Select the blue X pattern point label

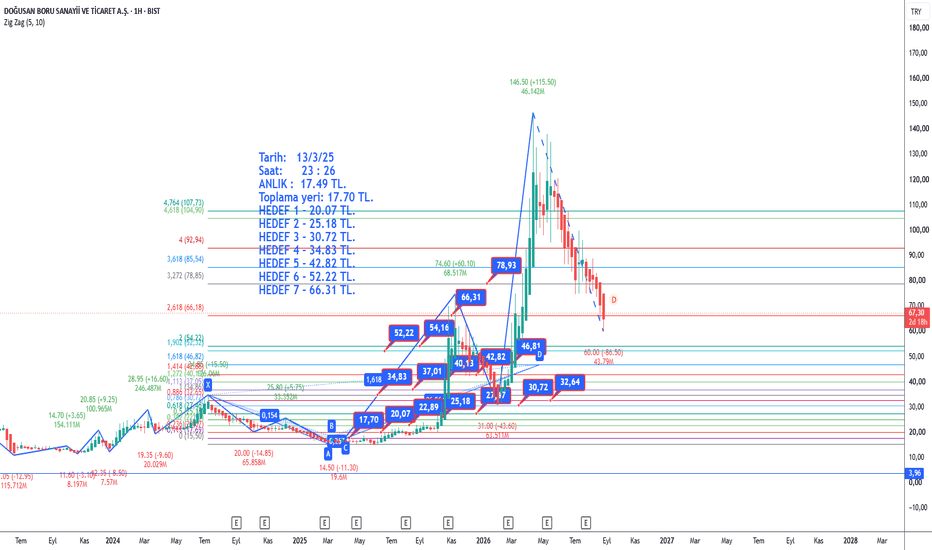coord(208,385)
